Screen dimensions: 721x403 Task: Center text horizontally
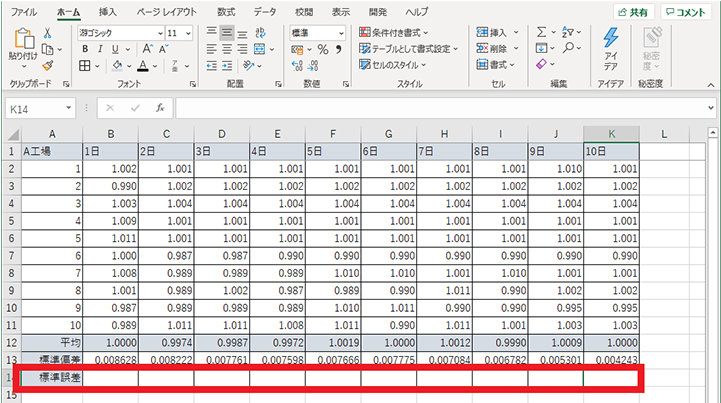tap(227, 49)
